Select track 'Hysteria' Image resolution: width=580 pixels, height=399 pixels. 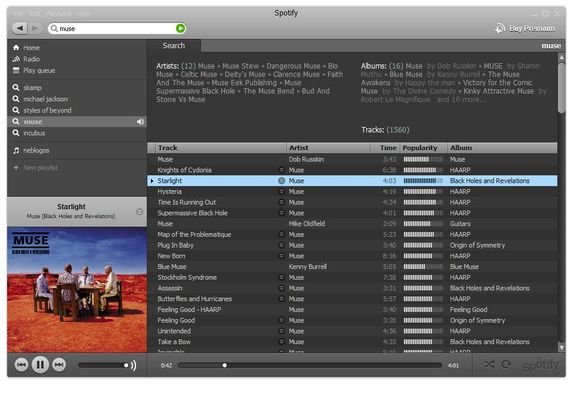[352, 192]
